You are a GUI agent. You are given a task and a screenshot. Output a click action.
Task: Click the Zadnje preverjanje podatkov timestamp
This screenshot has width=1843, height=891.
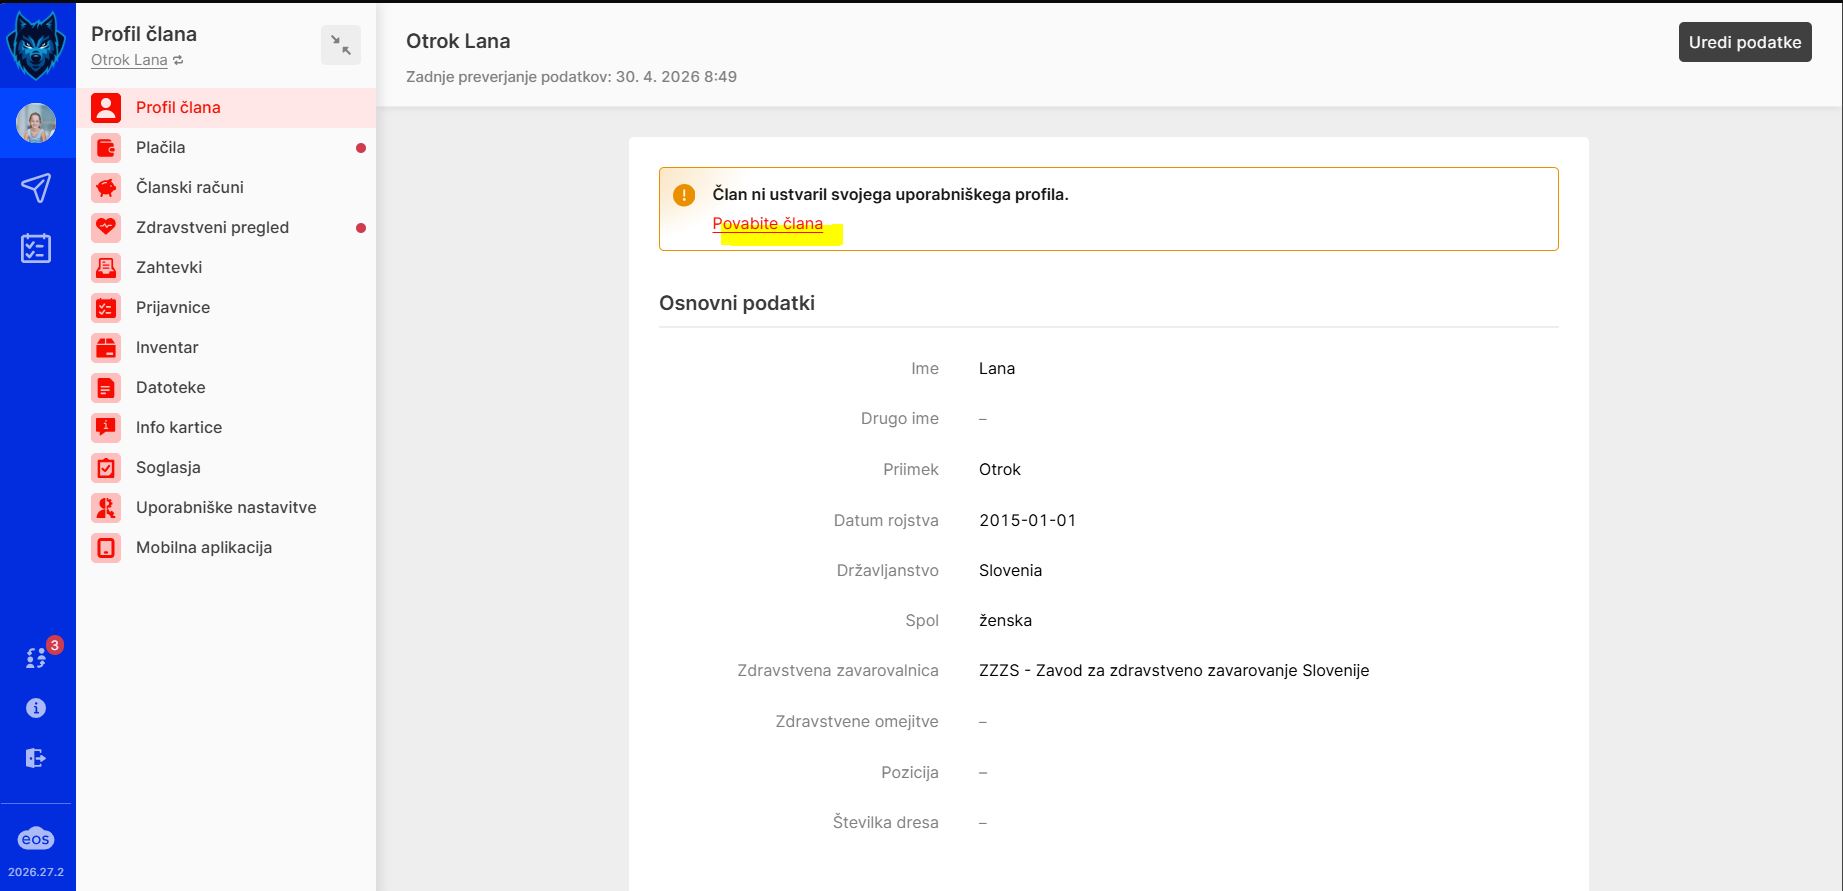pyautogui.click(x=571, y=77)
